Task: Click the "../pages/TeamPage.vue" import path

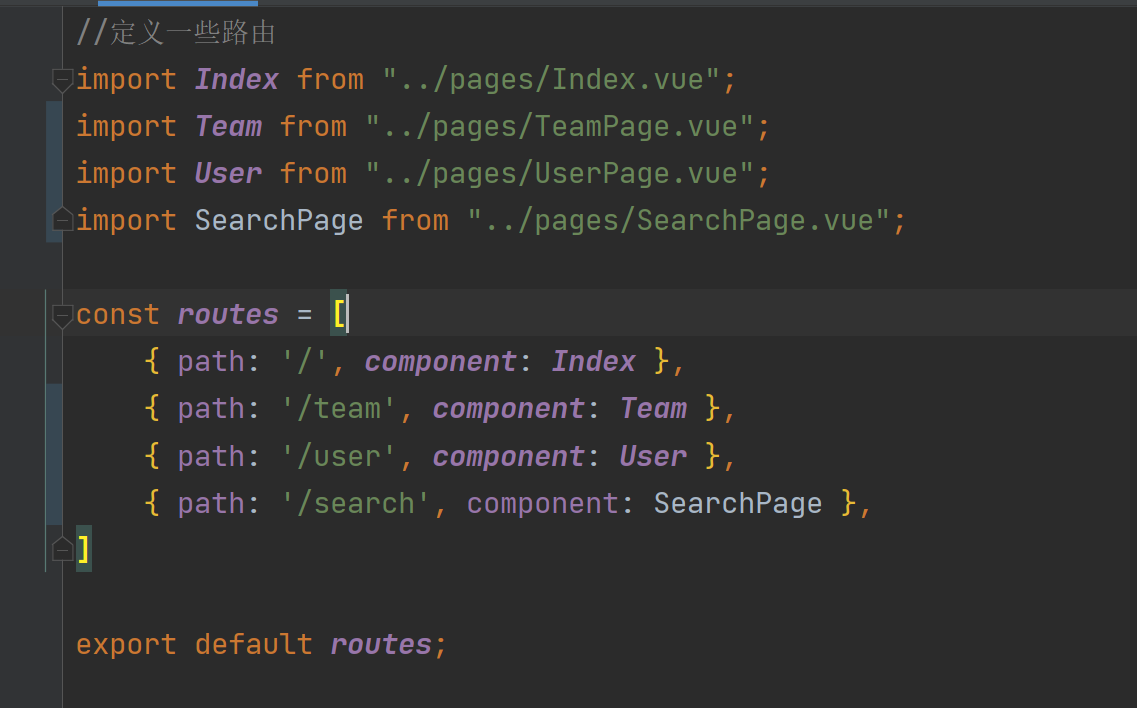Action: pyautogui.click(x=559, y=126)
